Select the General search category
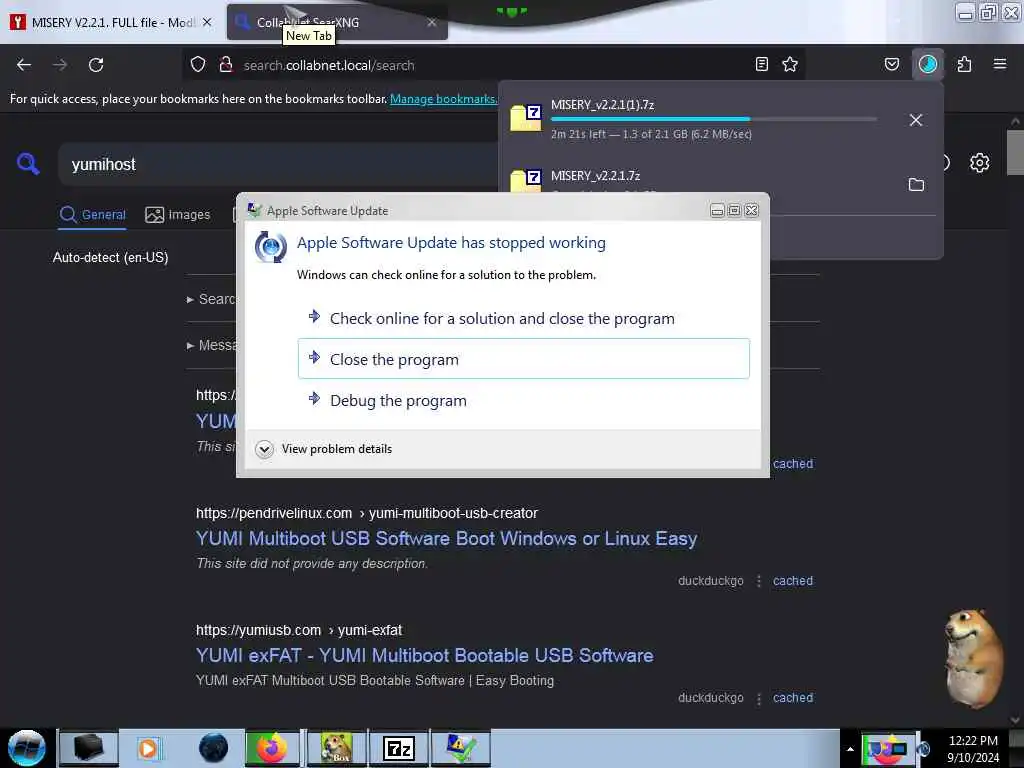The image size is (1024, 768). pyautogui.click(x=93, y=214)
